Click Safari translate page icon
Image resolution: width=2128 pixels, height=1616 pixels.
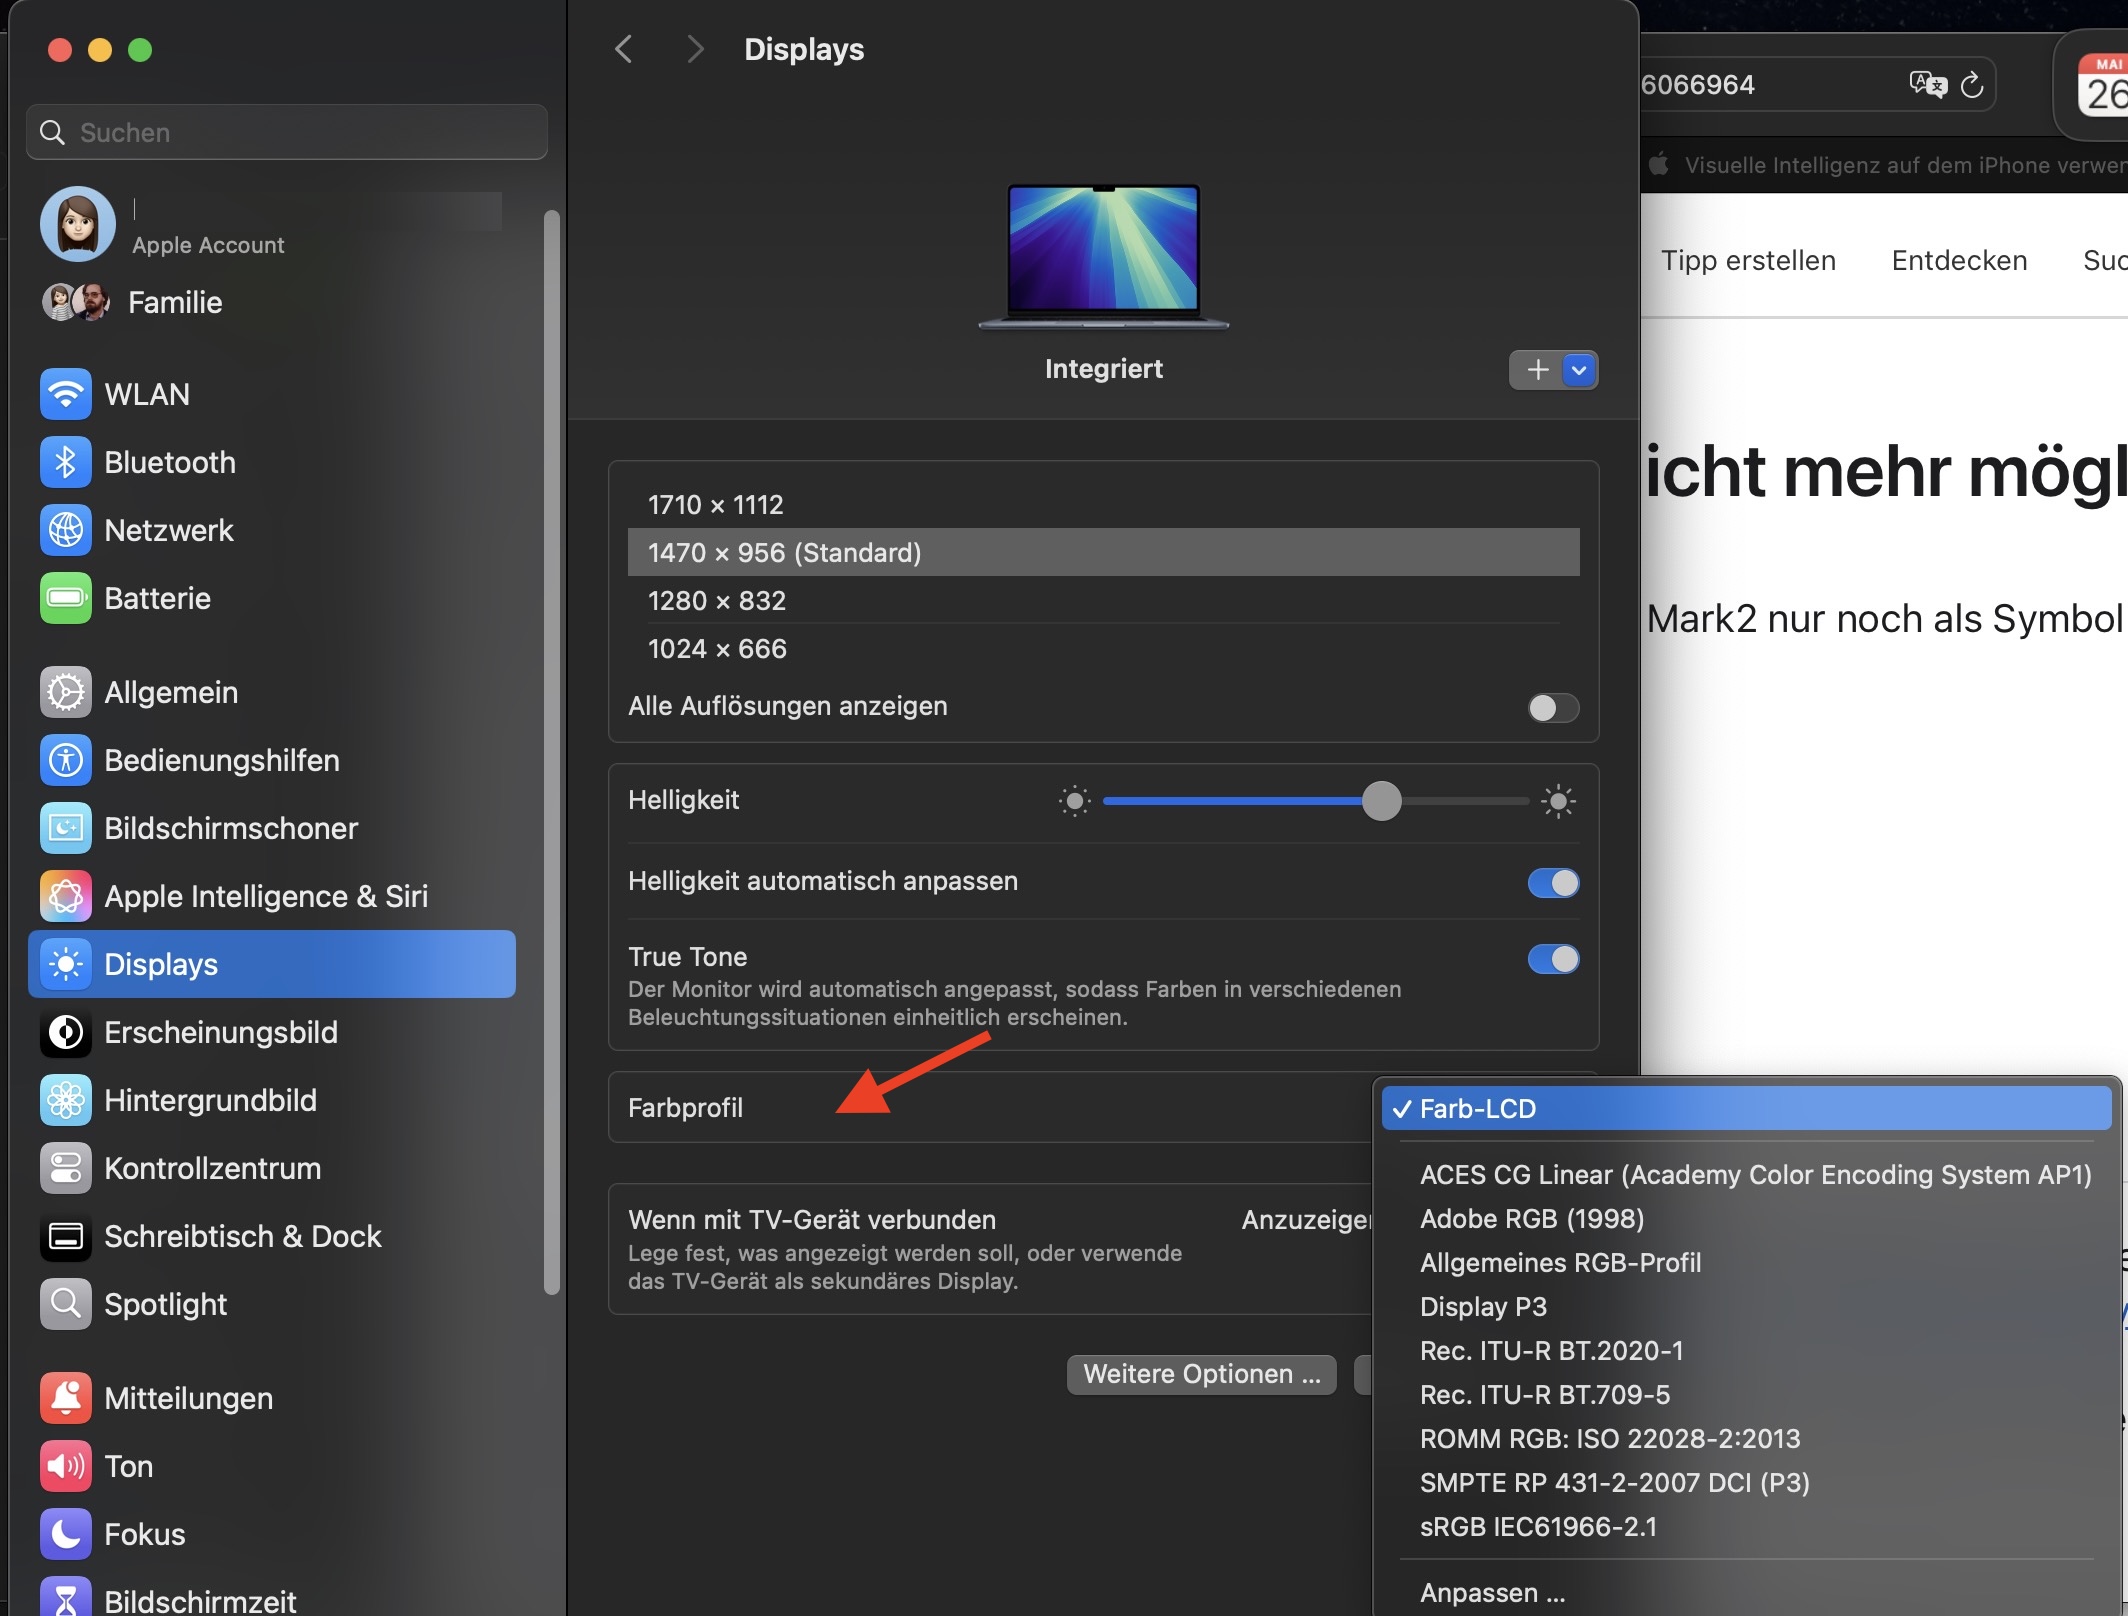point(1927,85)
